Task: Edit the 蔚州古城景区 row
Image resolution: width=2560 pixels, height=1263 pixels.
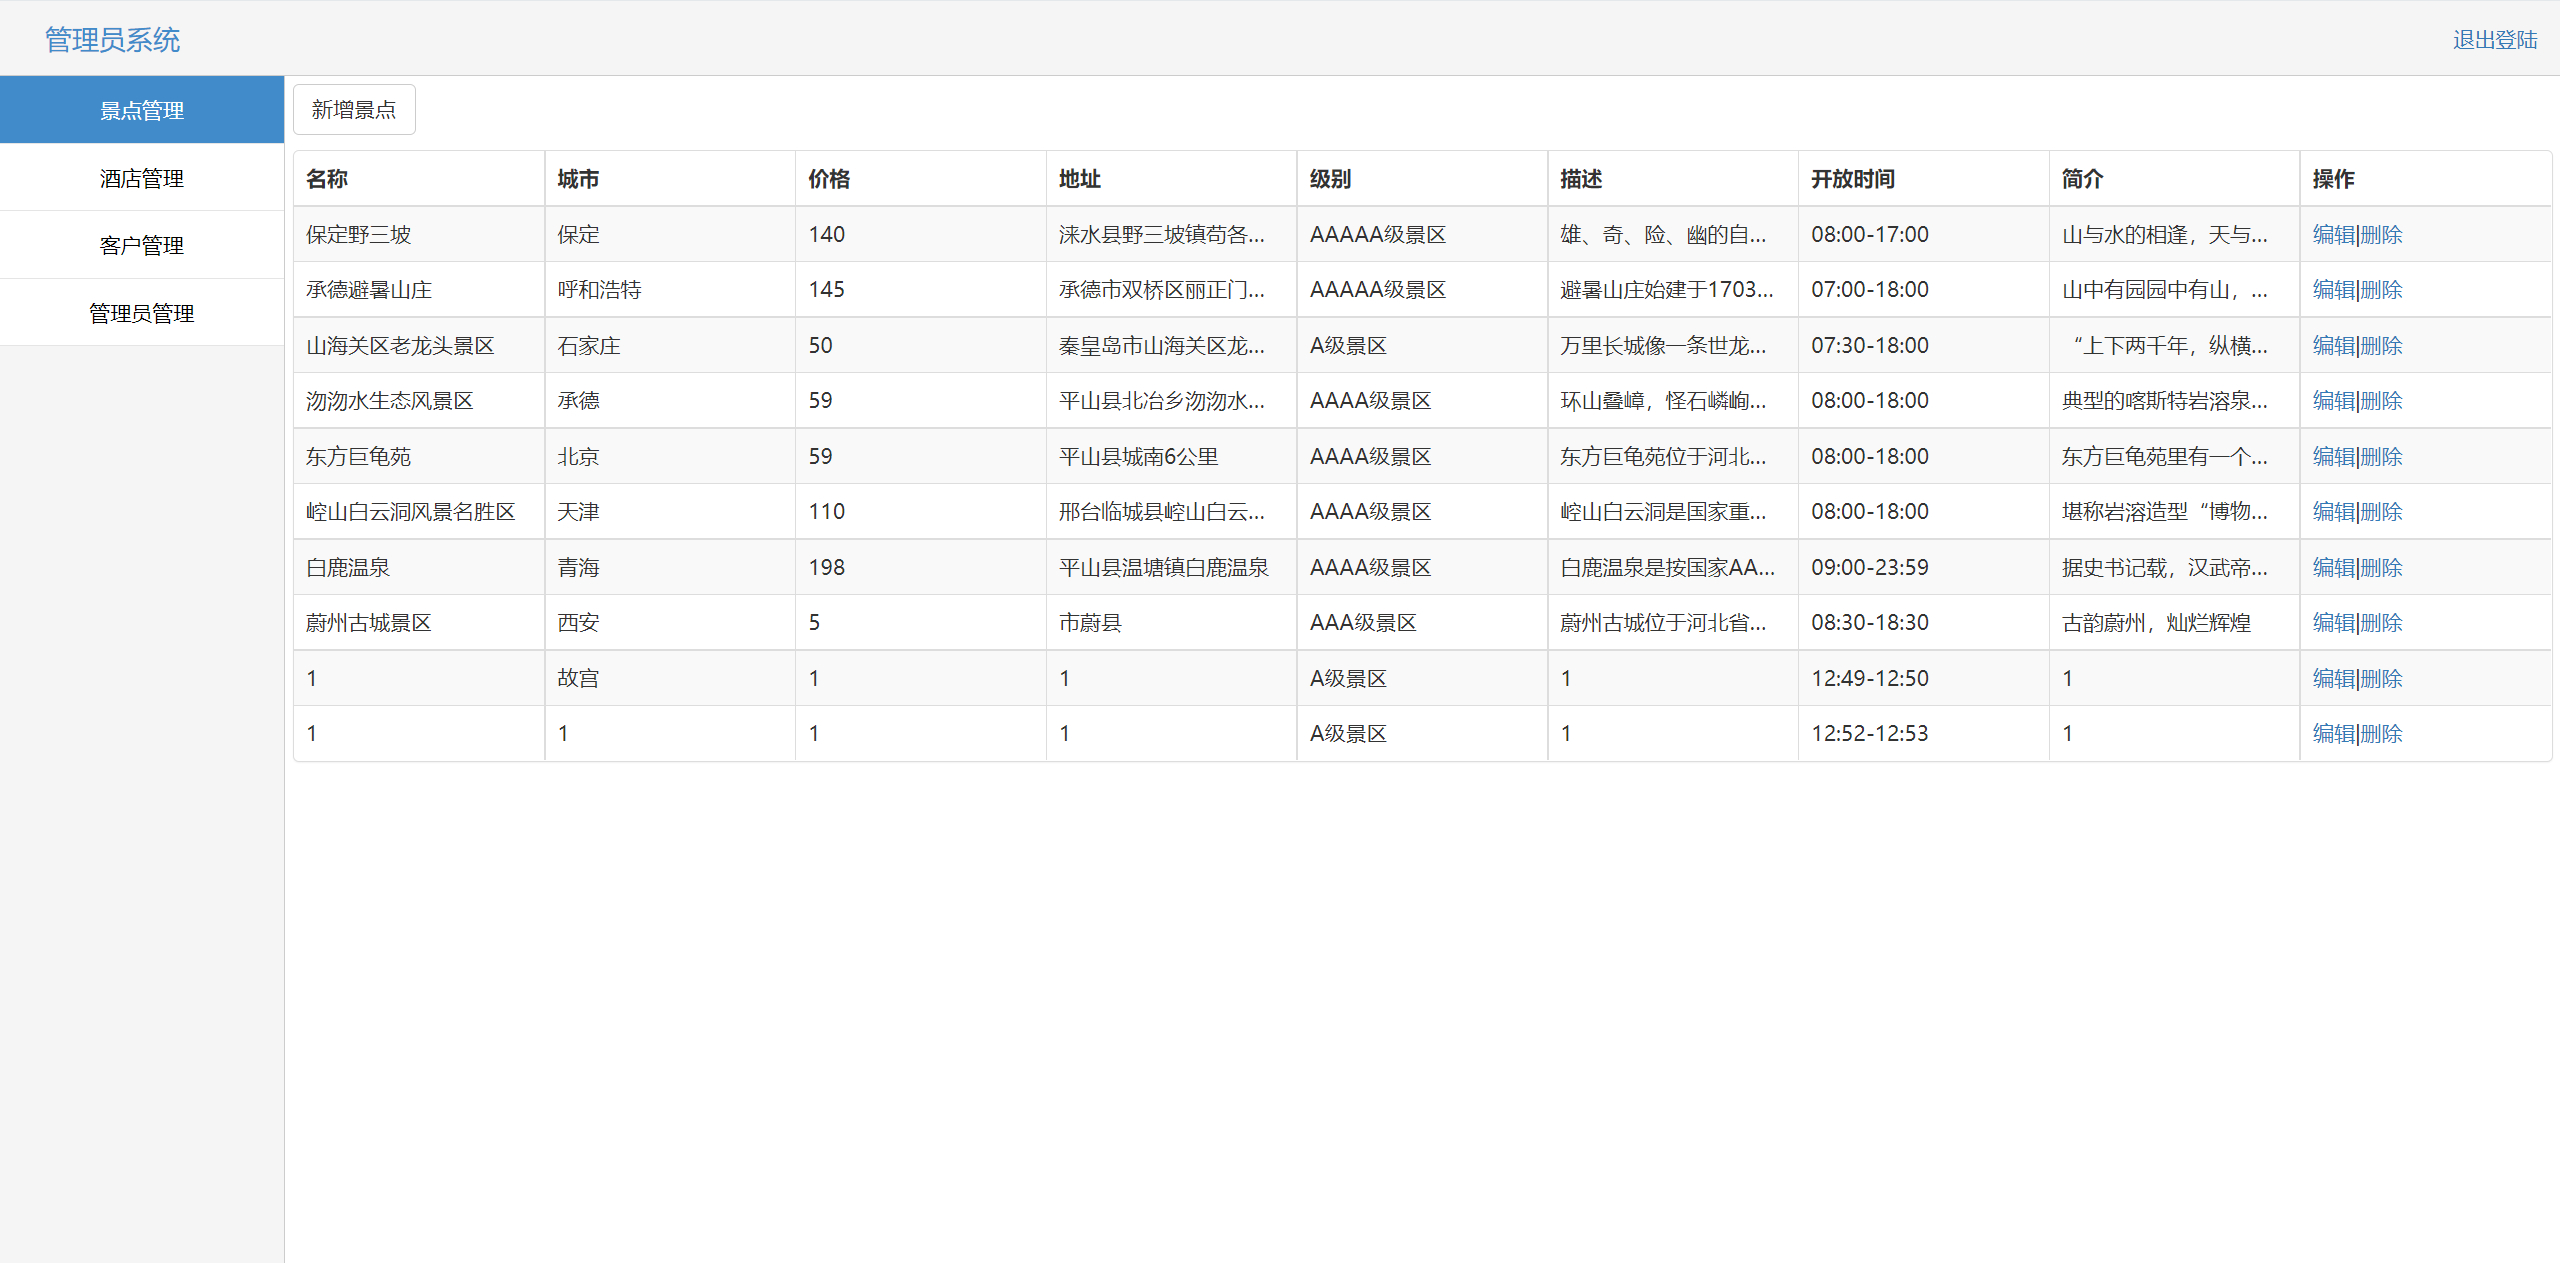Action: pyautogui.click(x=2333, y=623)
